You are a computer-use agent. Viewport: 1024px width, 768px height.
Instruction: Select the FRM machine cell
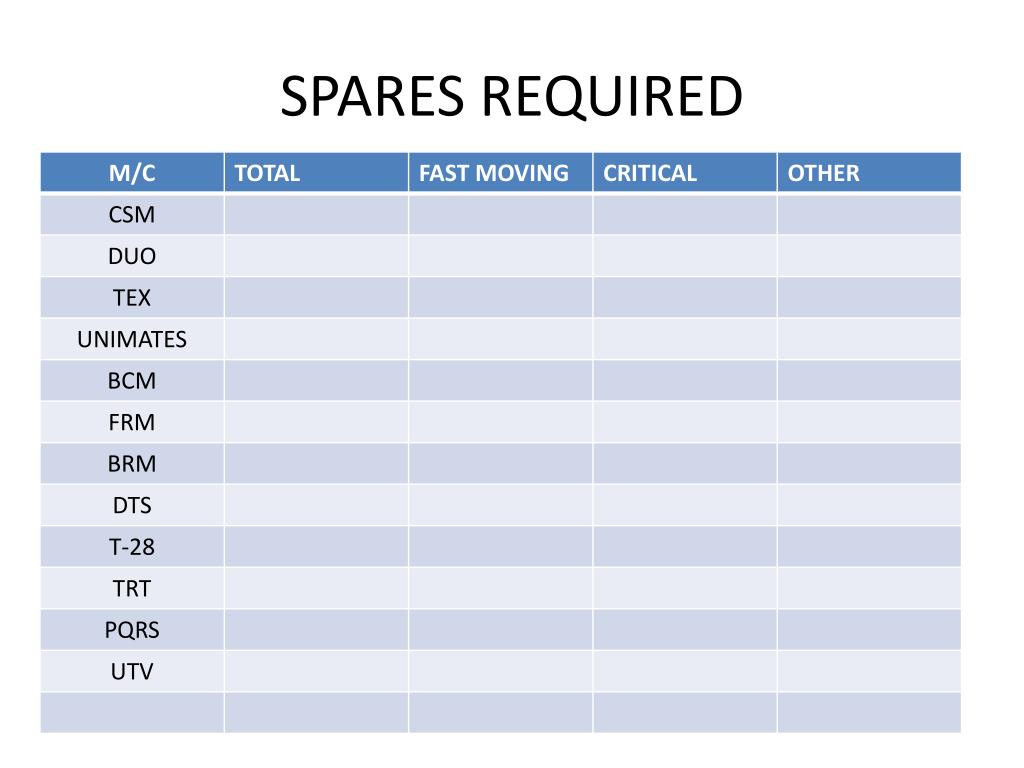click(132, 423)
